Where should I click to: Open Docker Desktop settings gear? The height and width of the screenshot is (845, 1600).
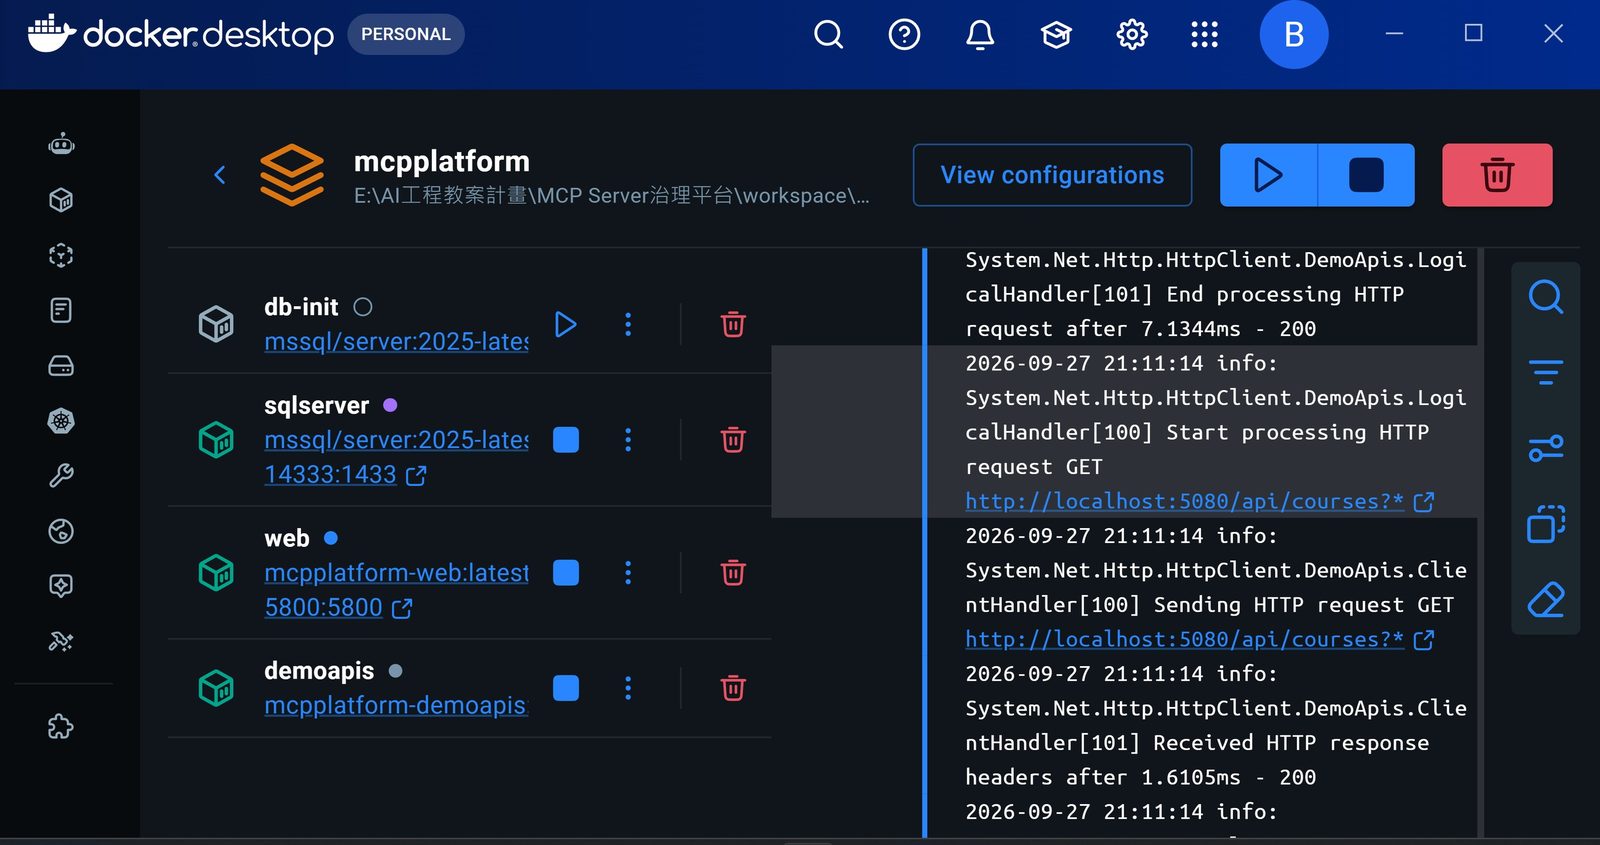pos(1132,35)
